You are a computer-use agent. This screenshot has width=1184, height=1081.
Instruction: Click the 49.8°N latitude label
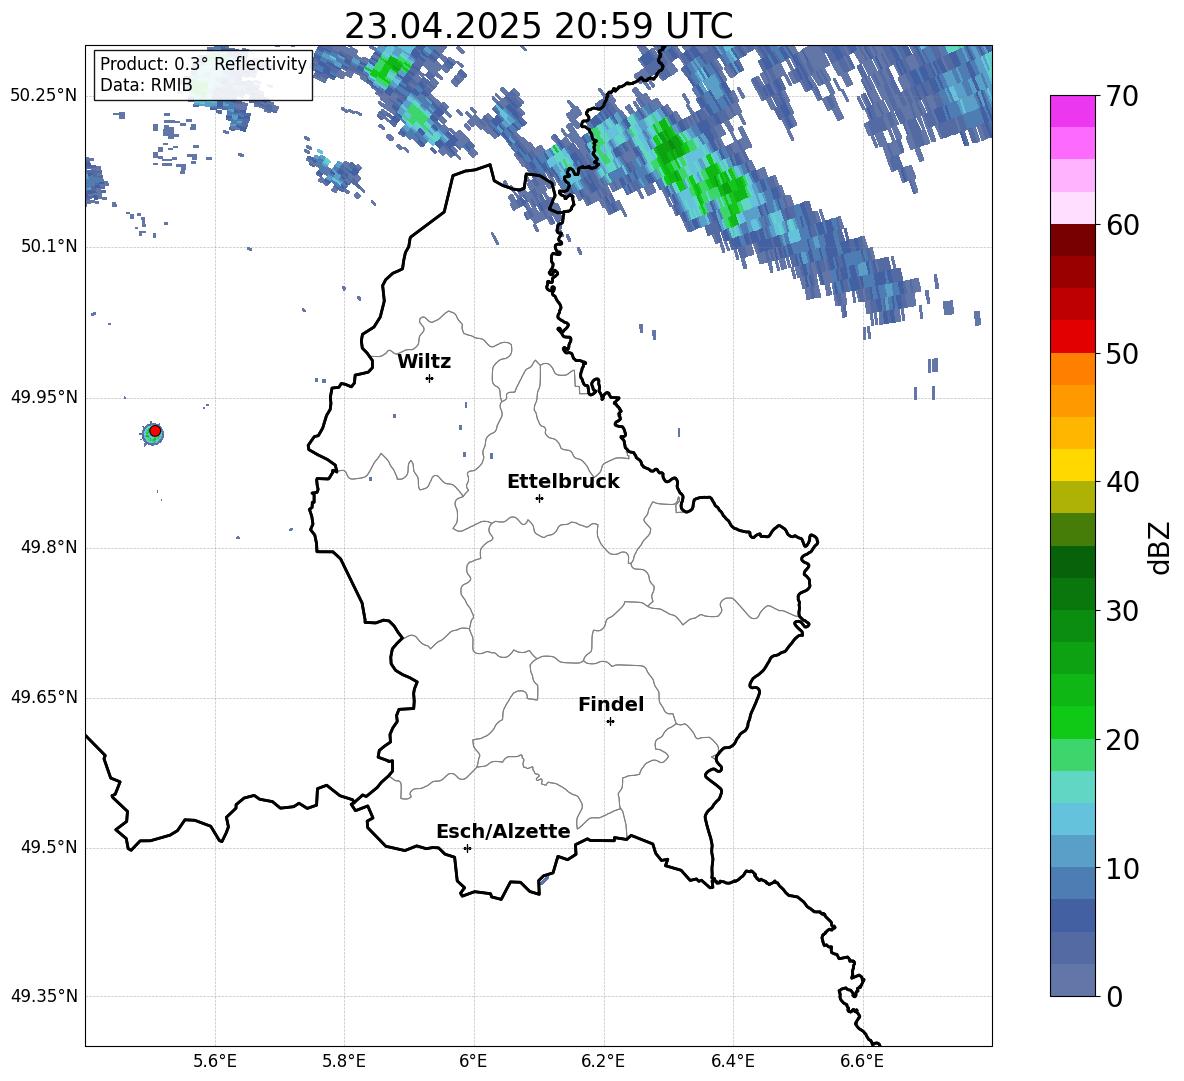49,547
